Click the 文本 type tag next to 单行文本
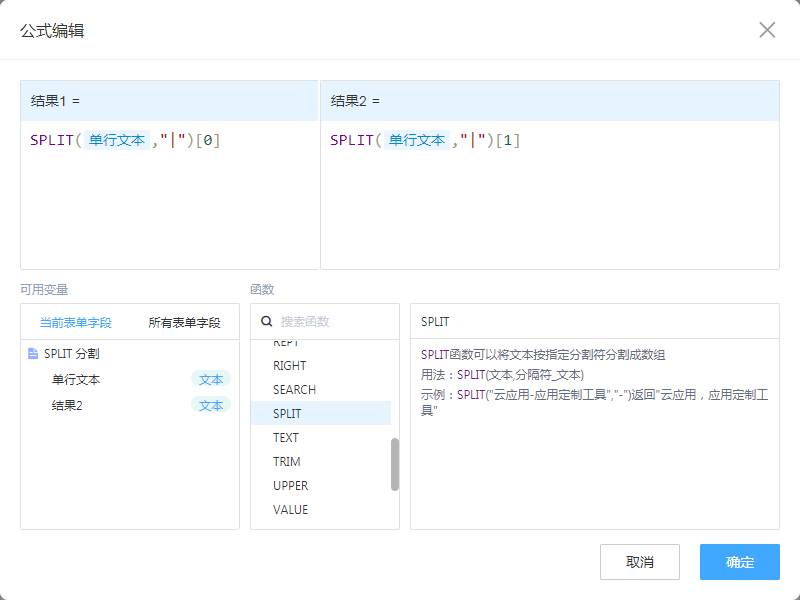The height and width of the screenshot is (600, 800). click(211, 380)
